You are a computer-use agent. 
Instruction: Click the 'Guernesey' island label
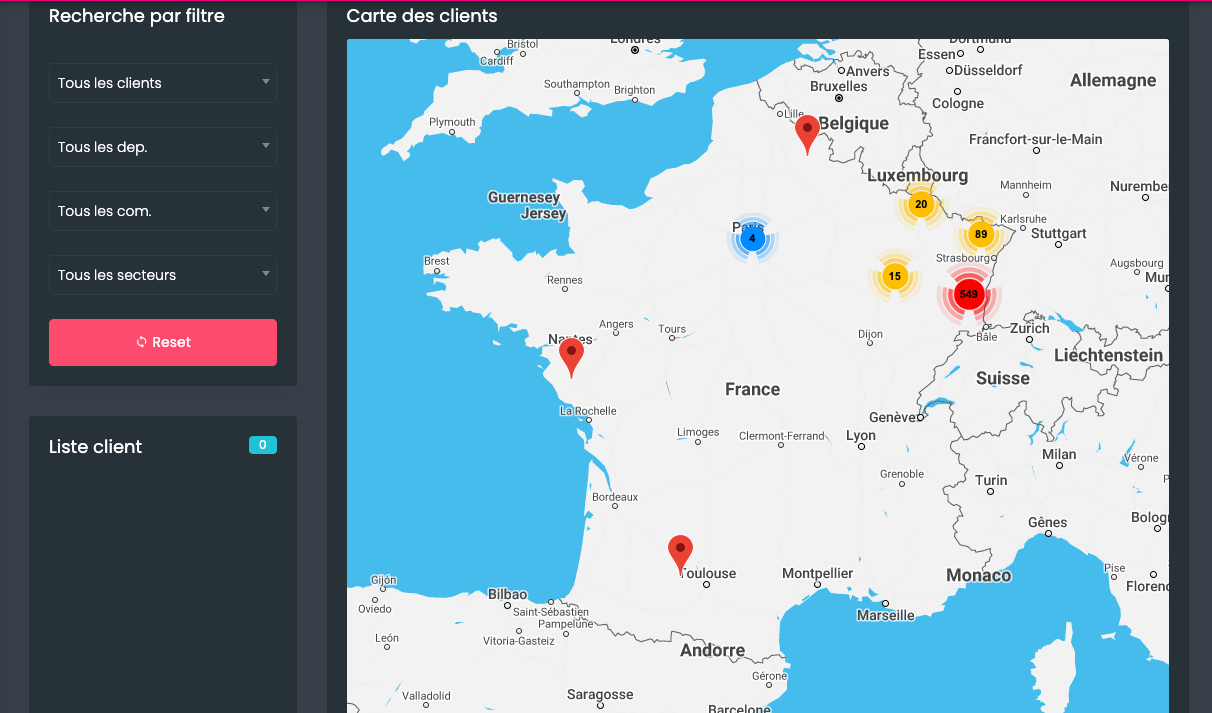click(x=524, y=198)
